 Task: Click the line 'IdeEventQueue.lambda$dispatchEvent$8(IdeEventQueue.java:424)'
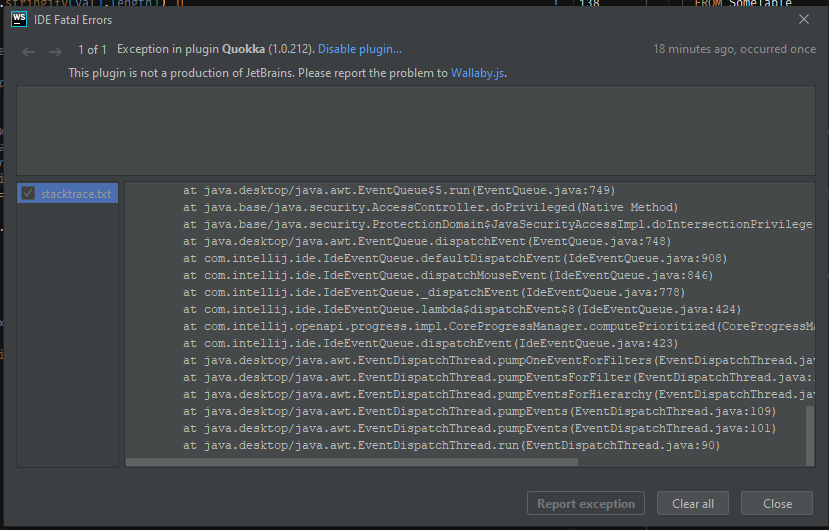point(462,309)
